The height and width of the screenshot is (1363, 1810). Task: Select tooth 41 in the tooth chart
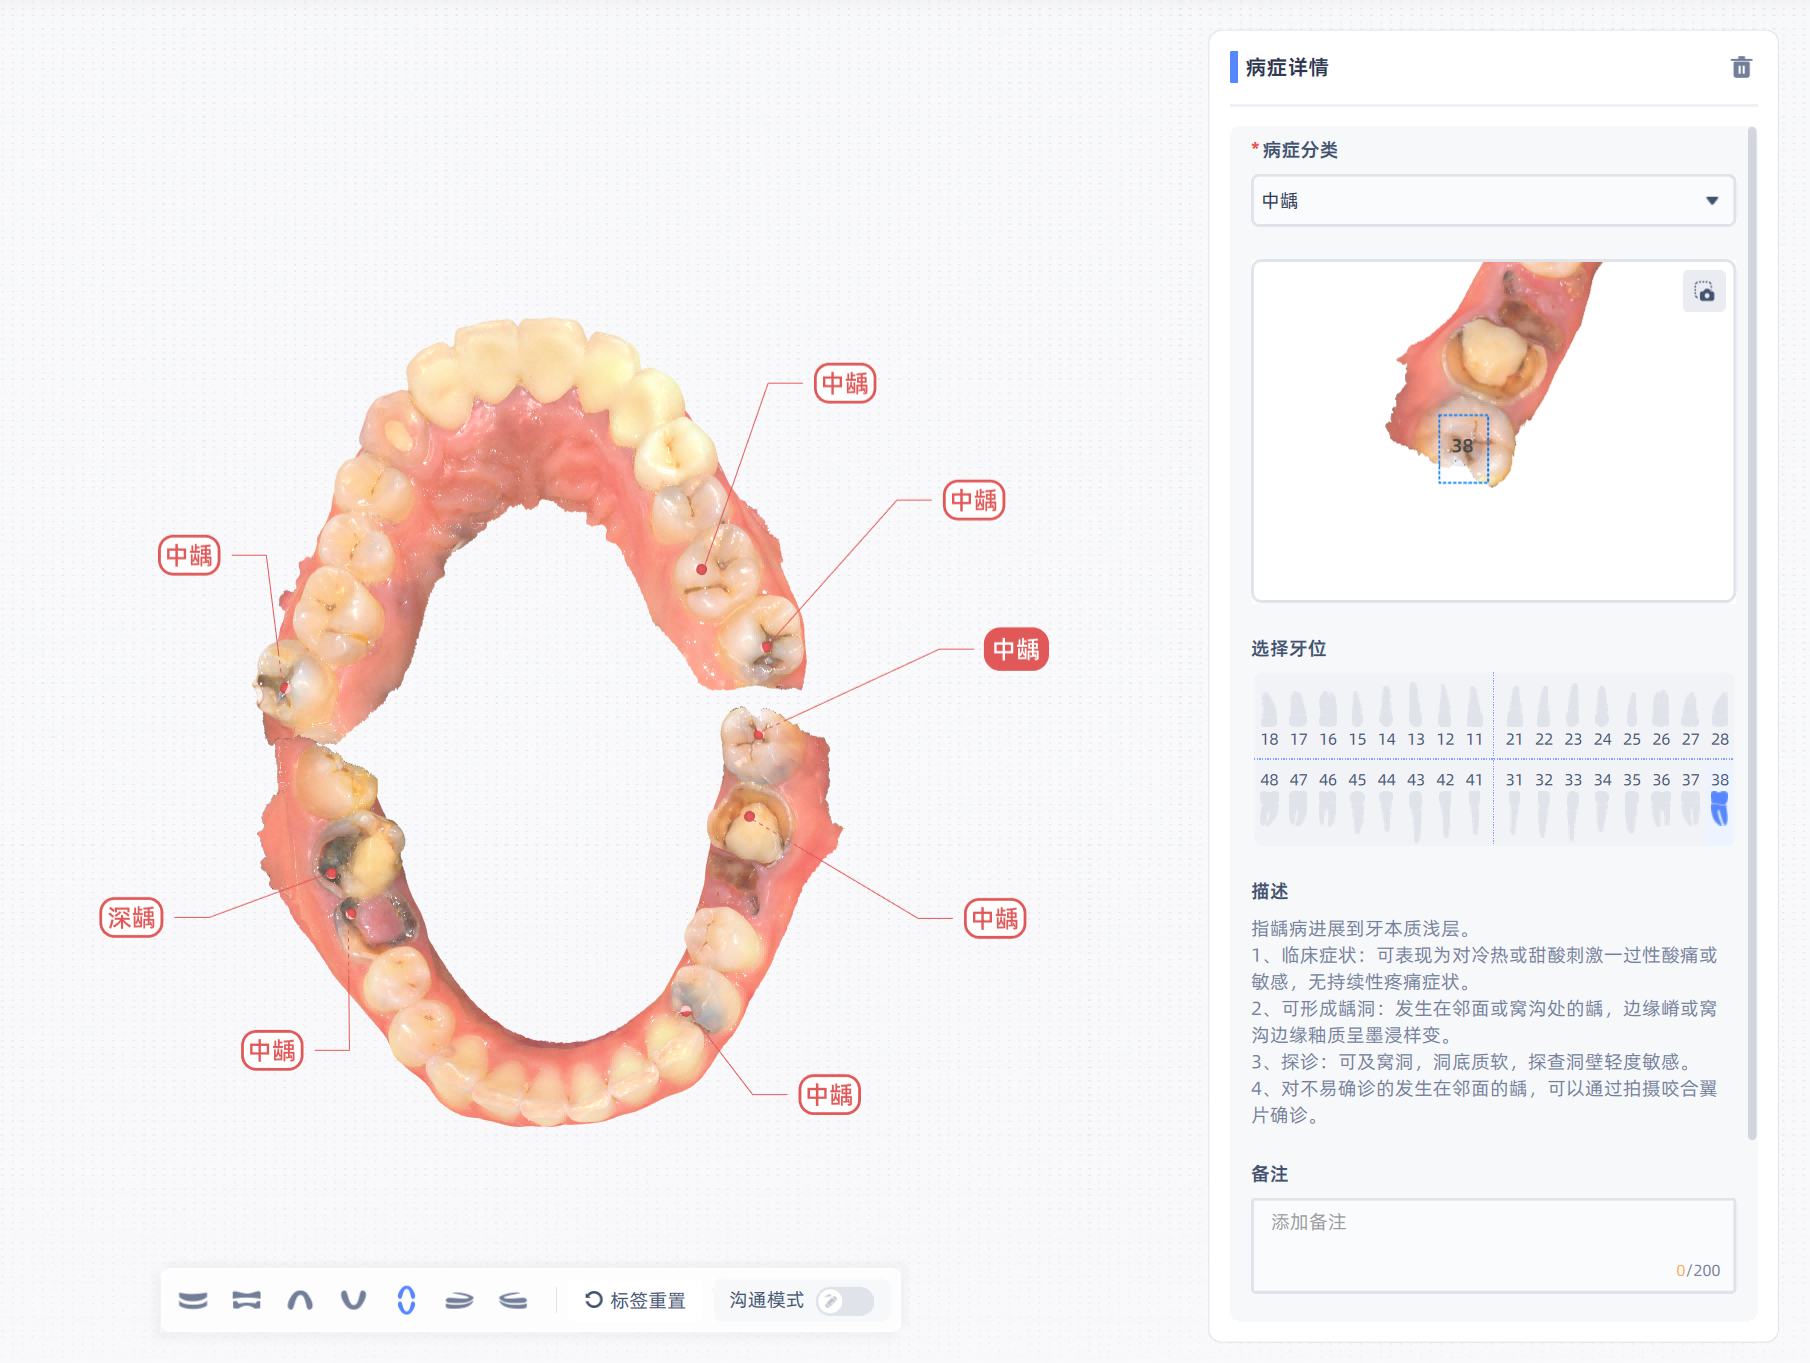pyautogui.click(x=1474, y=802)
